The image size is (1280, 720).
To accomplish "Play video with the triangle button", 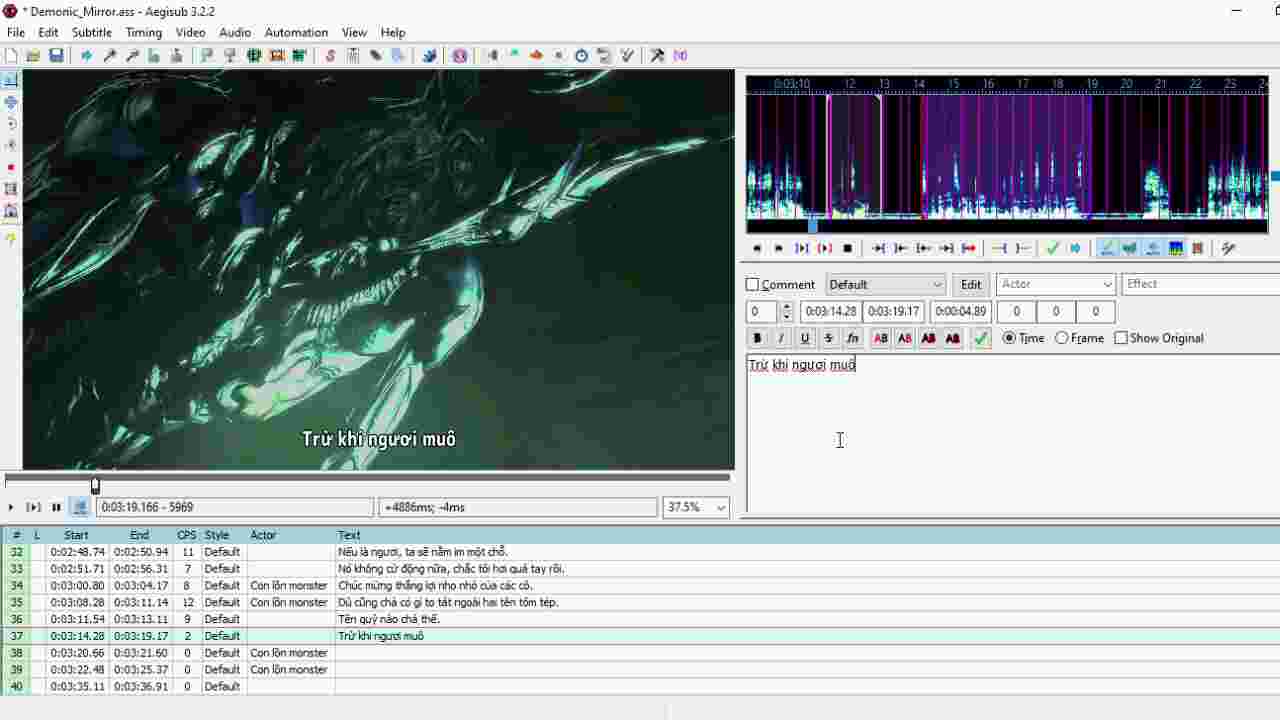I will point(11,508).
